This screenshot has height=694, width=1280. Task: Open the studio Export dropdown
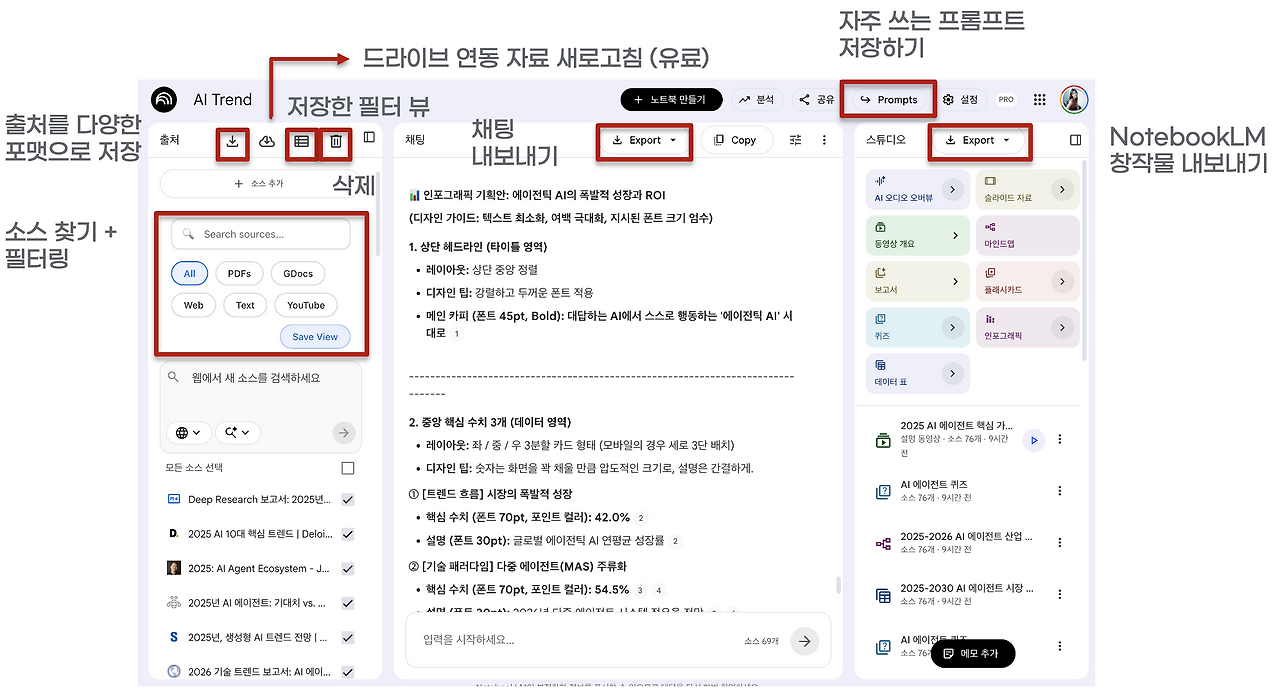[977, 141]
